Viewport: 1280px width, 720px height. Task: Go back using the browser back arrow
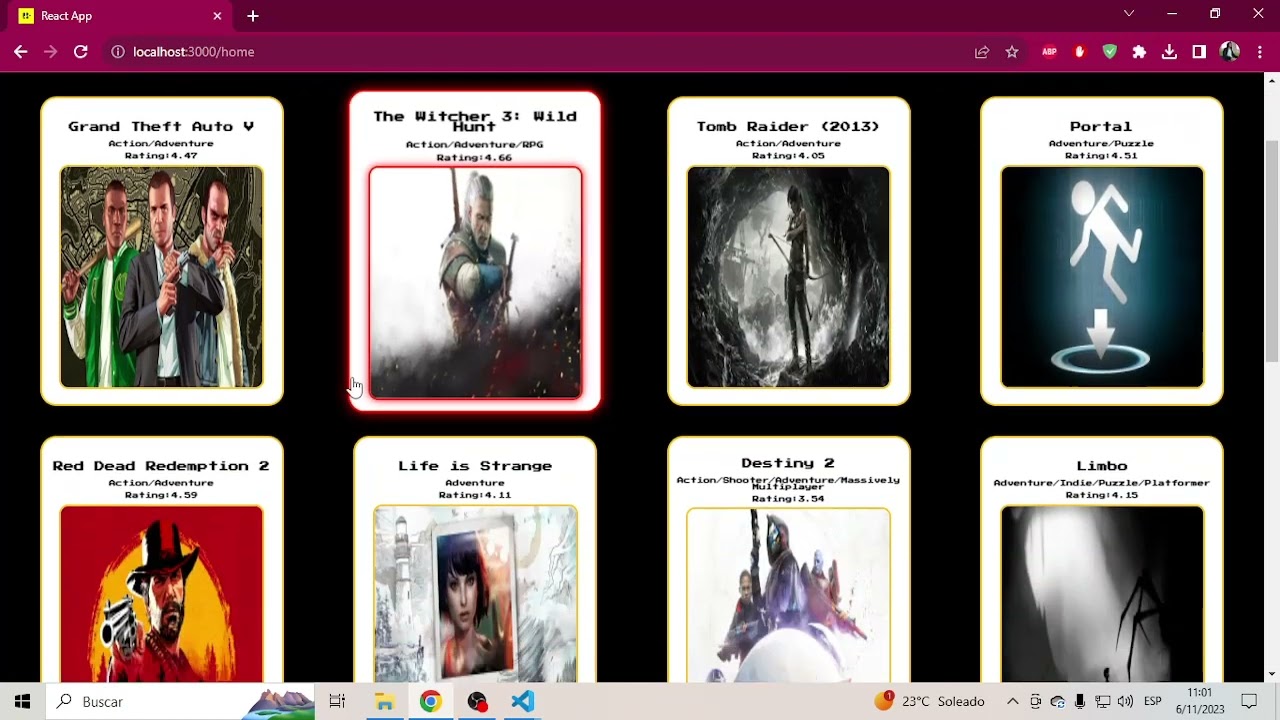[x=21, y=52]
